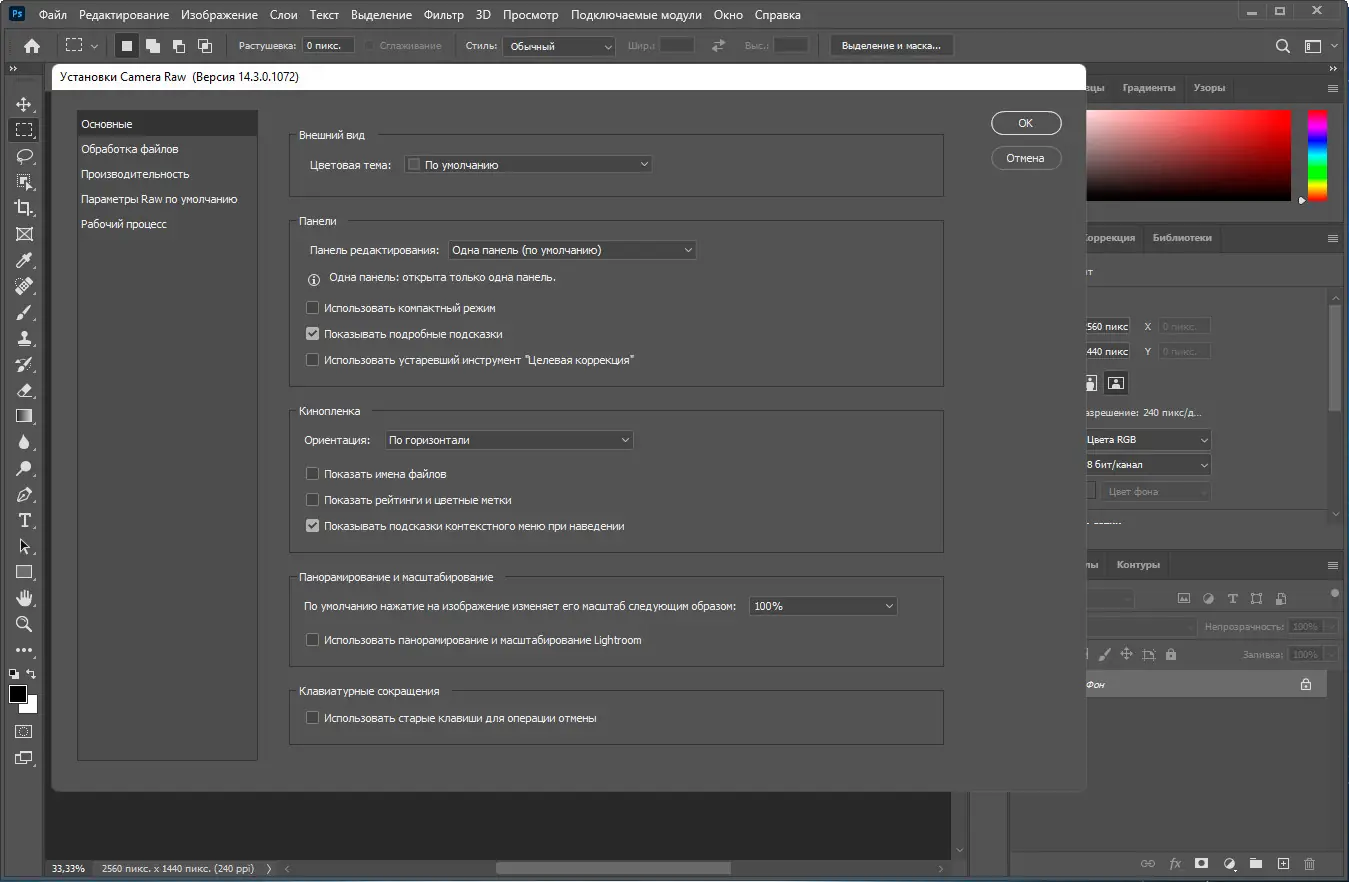Toggle the устаревший инструмент "Целевая коррекция" checkbox
This screenshot has width=1349, height=882.
313,359
